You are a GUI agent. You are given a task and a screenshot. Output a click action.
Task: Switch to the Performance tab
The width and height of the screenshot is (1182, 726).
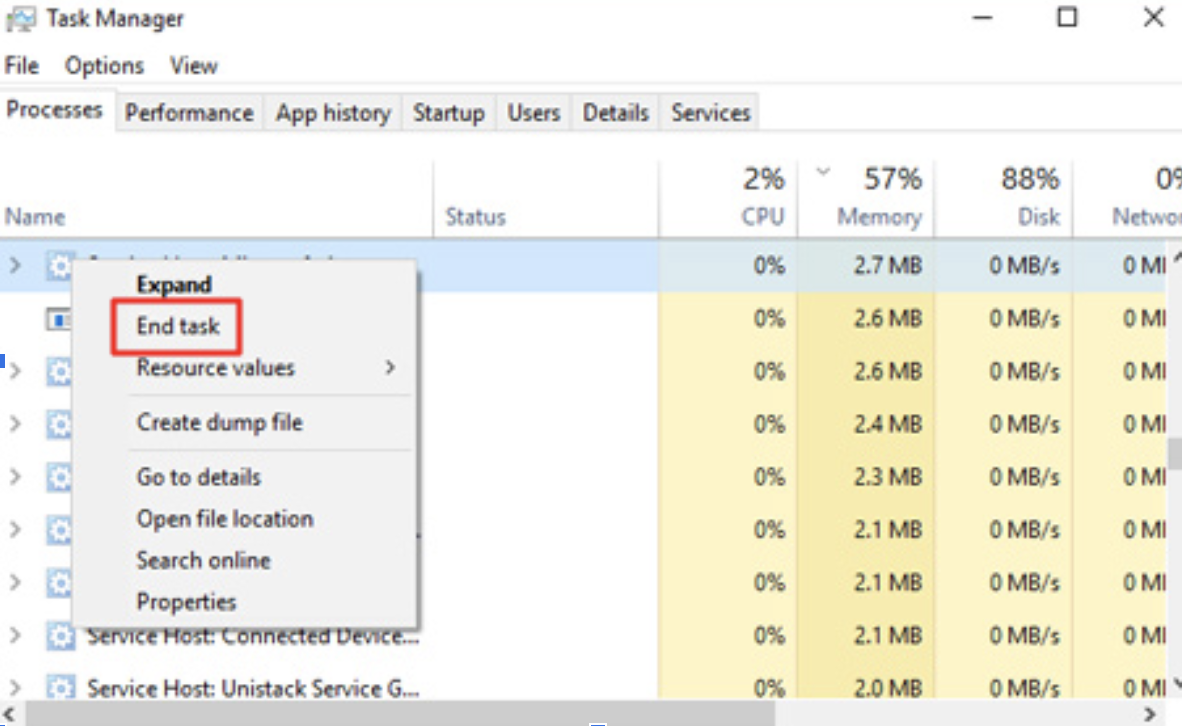[189, 112]
